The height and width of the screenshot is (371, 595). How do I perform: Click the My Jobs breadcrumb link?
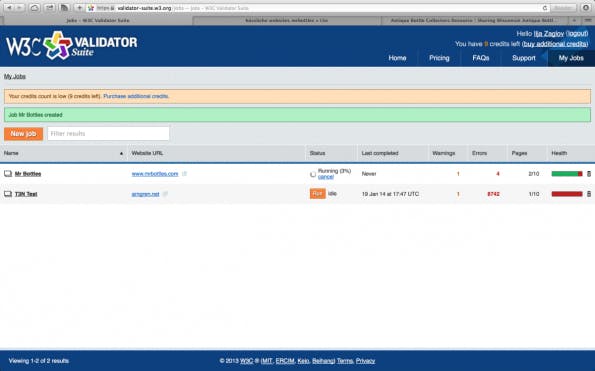[x=15, y=77]
